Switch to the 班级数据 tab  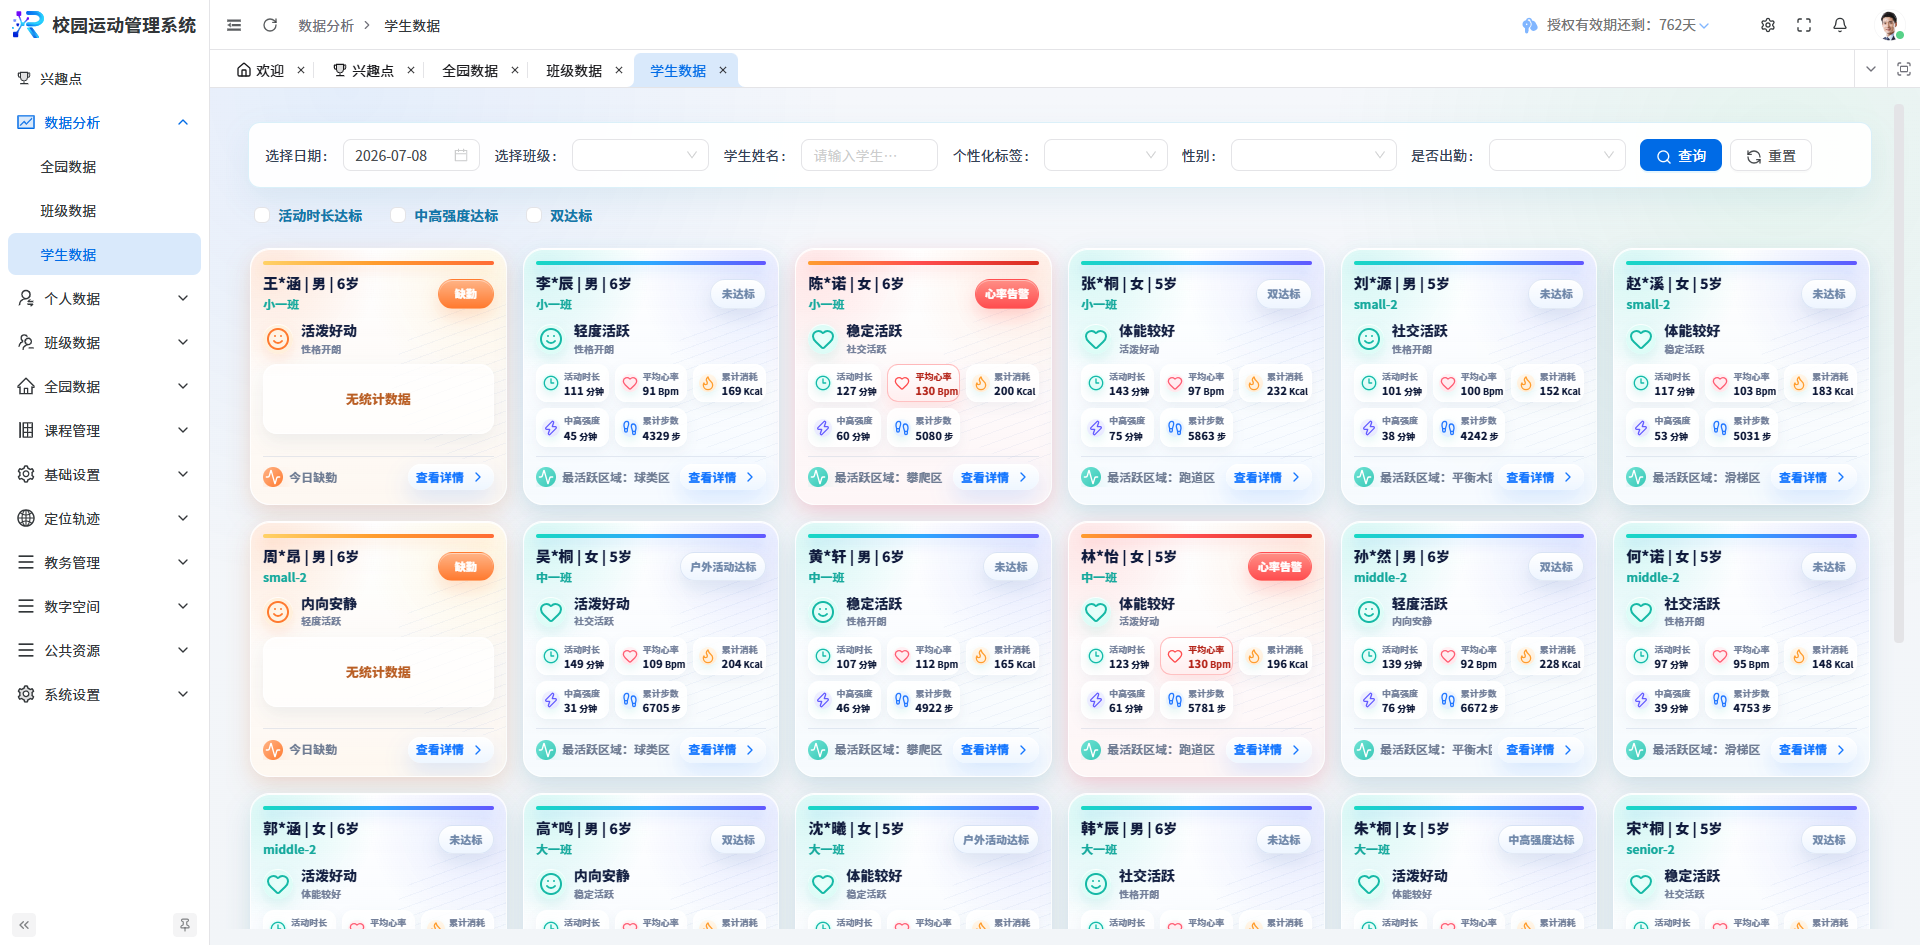click(574, 70)
